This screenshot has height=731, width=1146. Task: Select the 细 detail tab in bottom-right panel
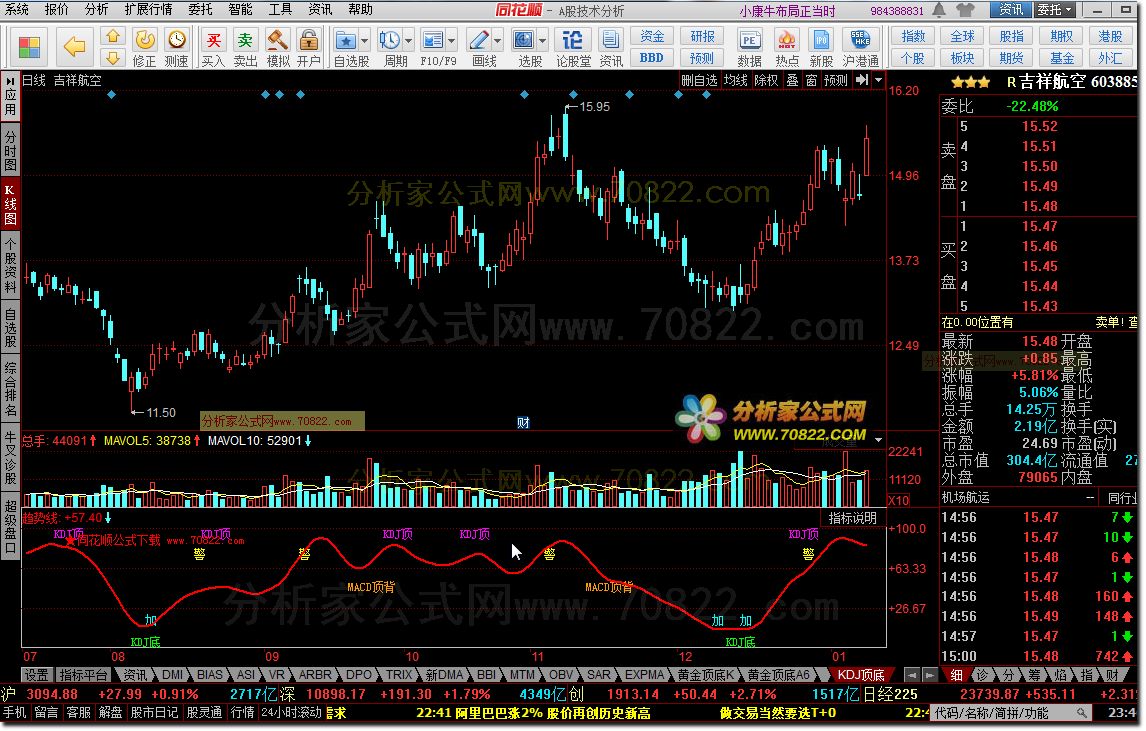coord(956,675)
